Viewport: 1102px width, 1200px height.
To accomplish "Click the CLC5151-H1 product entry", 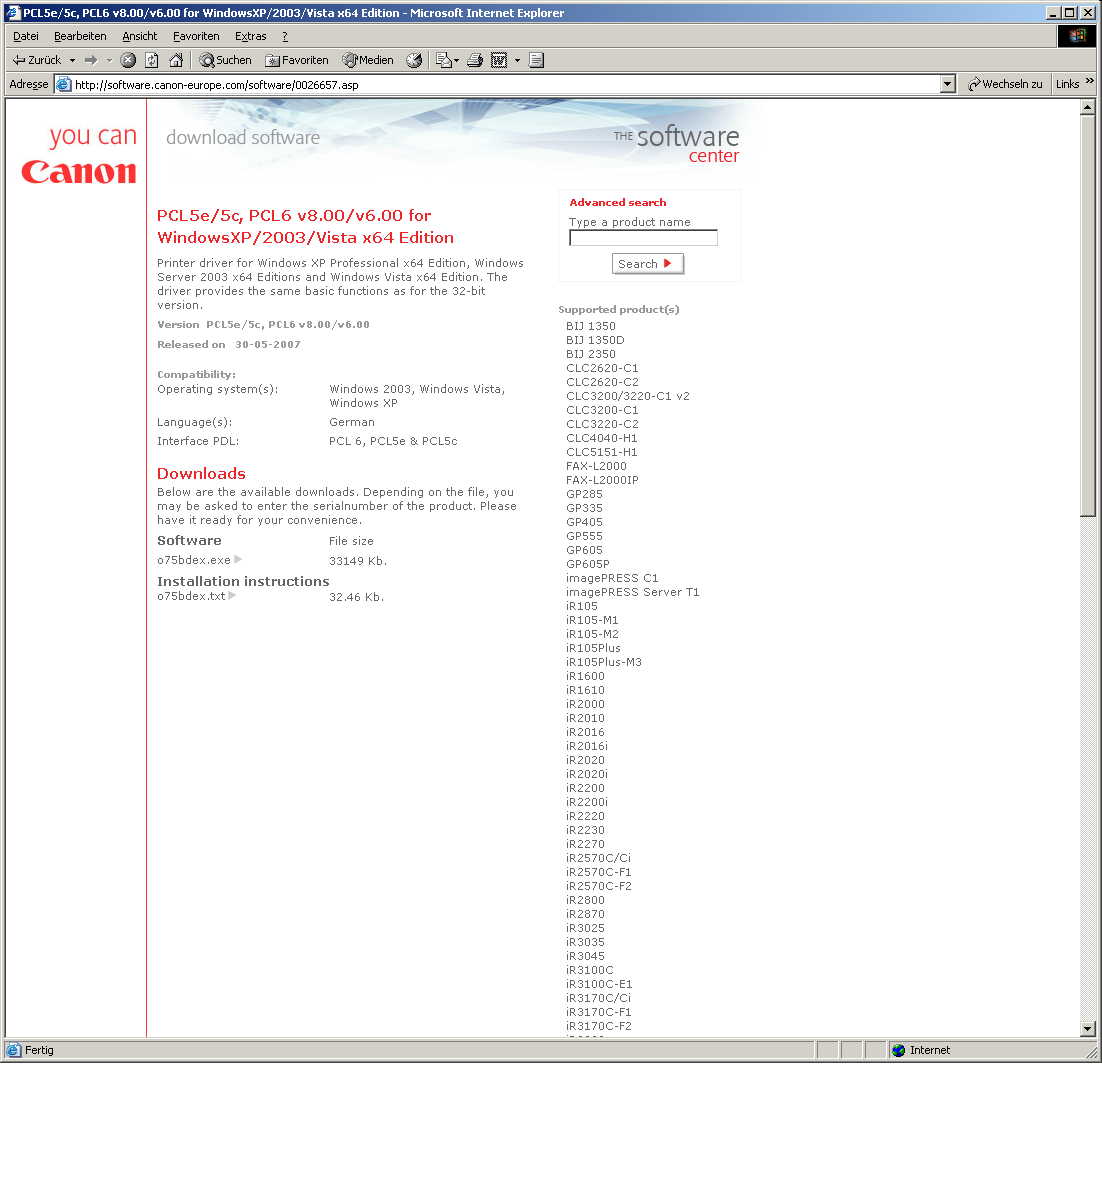I will point(602,452).
